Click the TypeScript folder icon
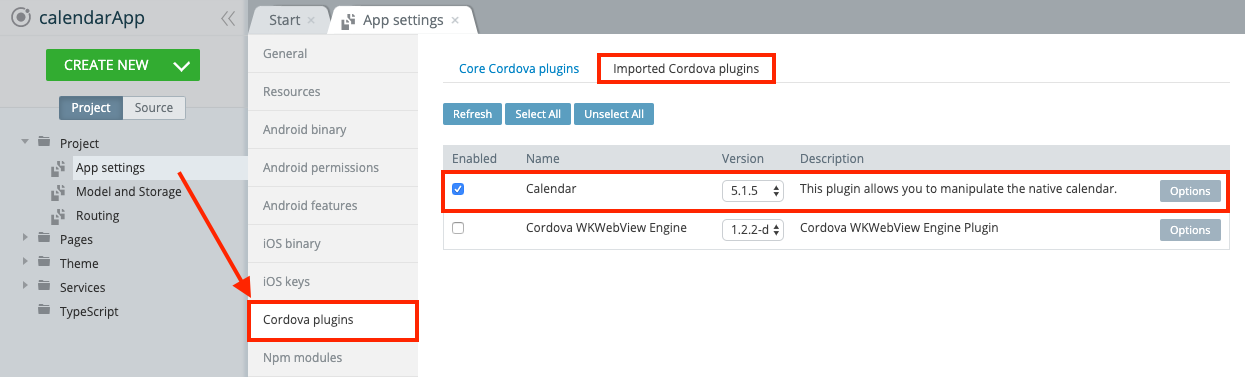 [x=43, y=311]
